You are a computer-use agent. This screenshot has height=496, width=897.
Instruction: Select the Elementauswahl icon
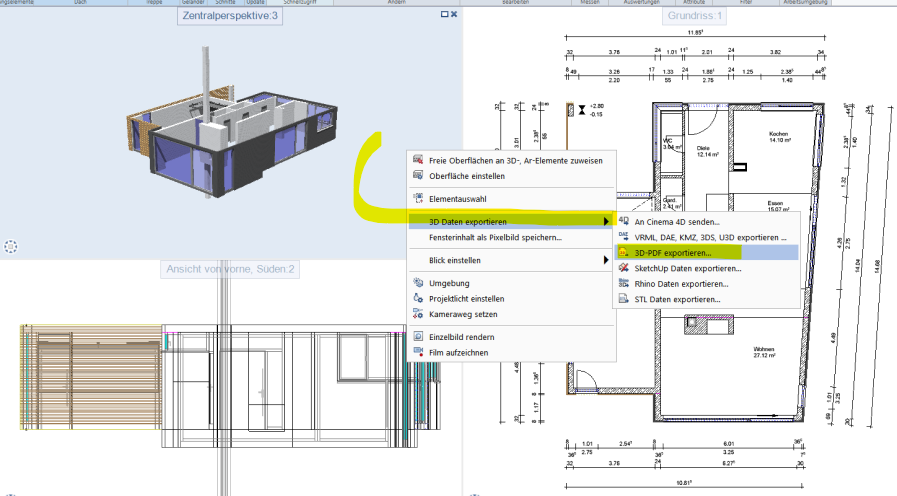coord(418,199)
